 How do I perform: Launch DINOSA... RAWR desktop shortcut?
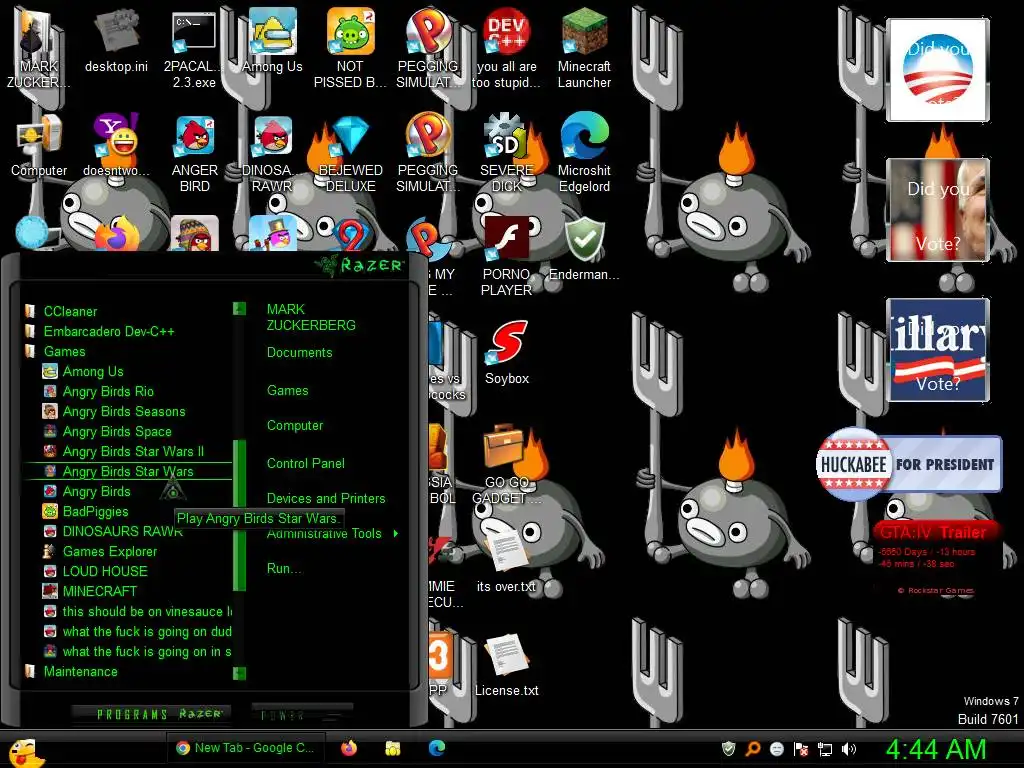(272, 154)
